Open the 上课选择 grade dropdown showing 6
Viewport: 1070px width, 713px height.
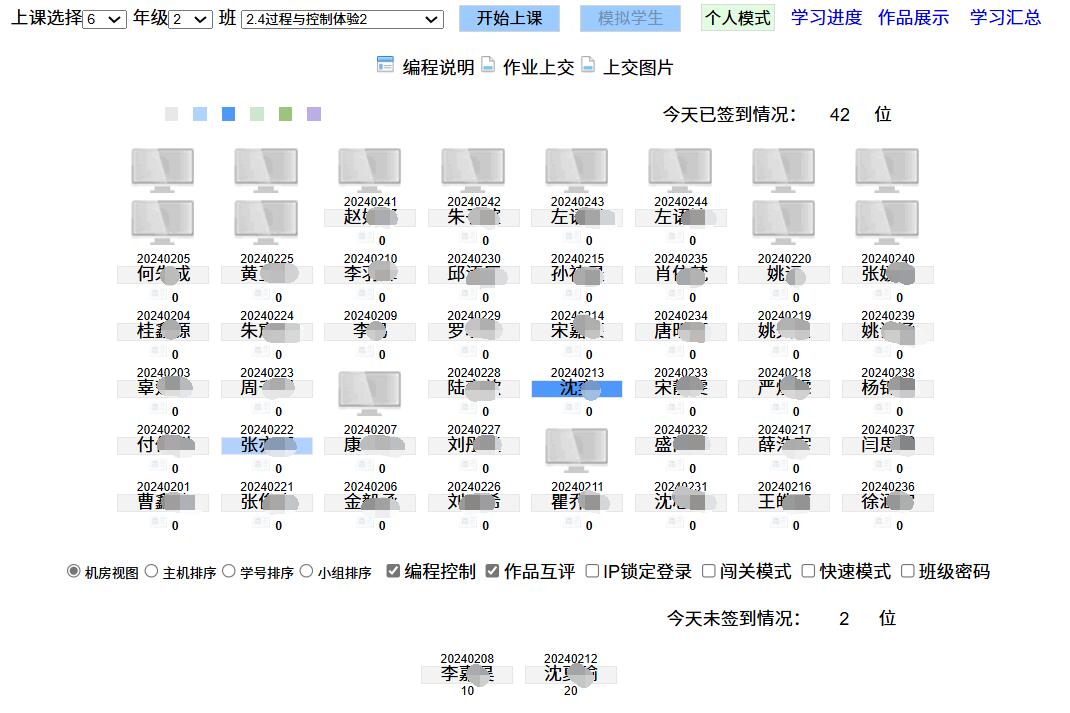[104, 19]
